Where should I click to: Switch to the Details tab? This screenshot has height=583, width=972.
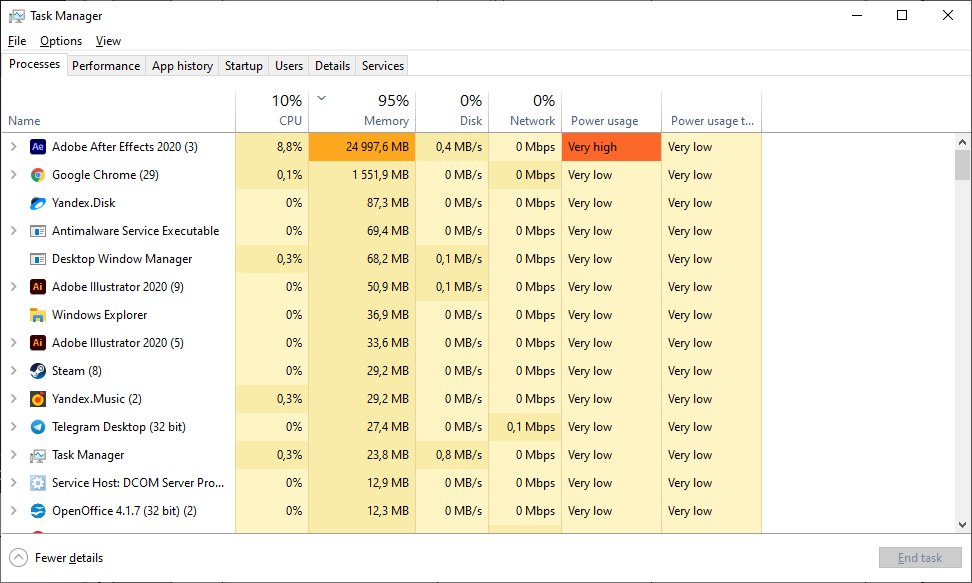332,66
